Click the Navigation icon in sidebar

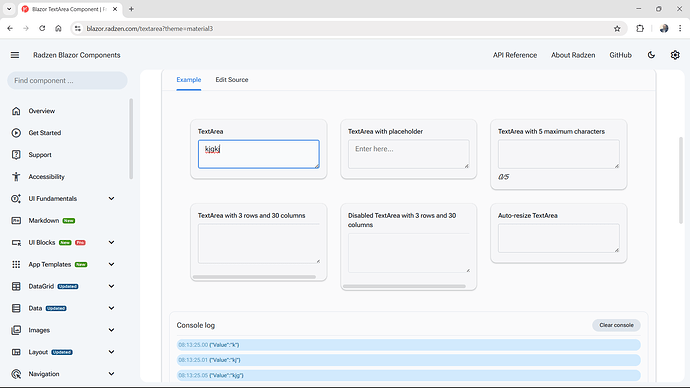click(x=16, y=374)
